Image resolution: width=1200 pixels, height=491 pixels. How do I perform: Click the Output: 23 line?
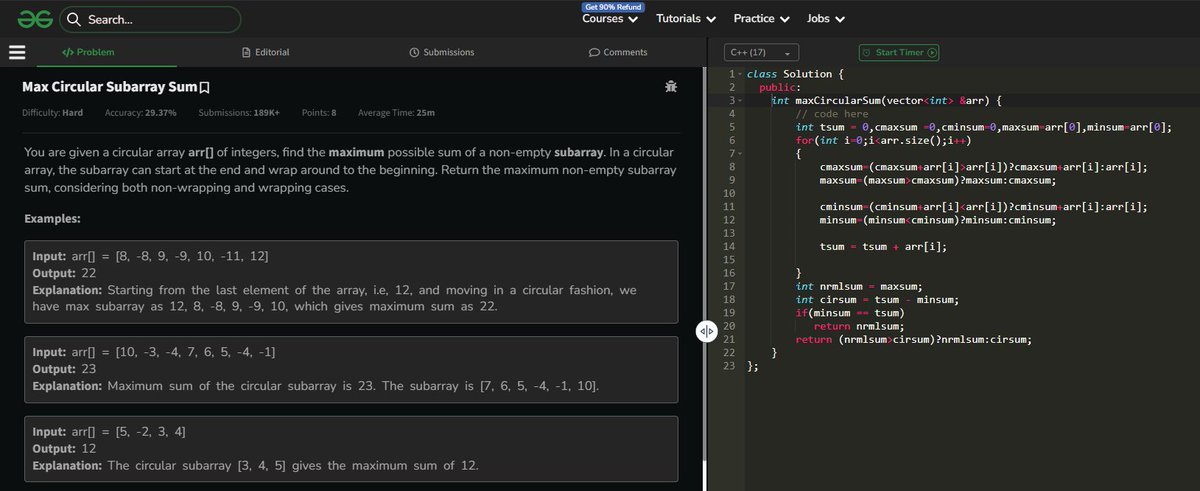[64, 369]
